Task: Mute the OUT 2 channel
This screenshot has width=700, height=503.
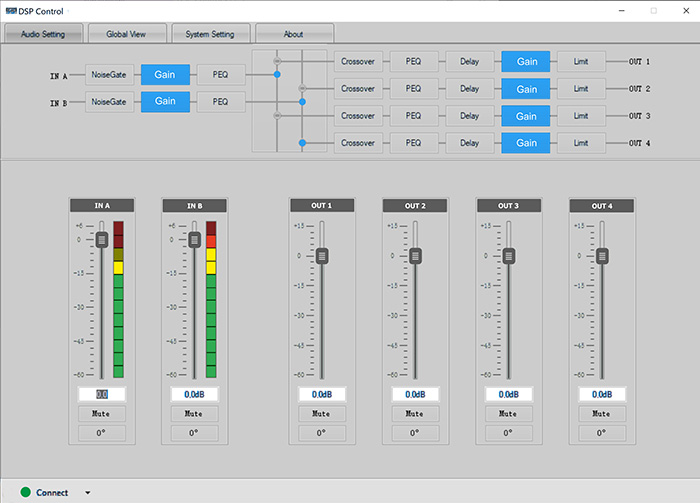Action: pos(415,414)
